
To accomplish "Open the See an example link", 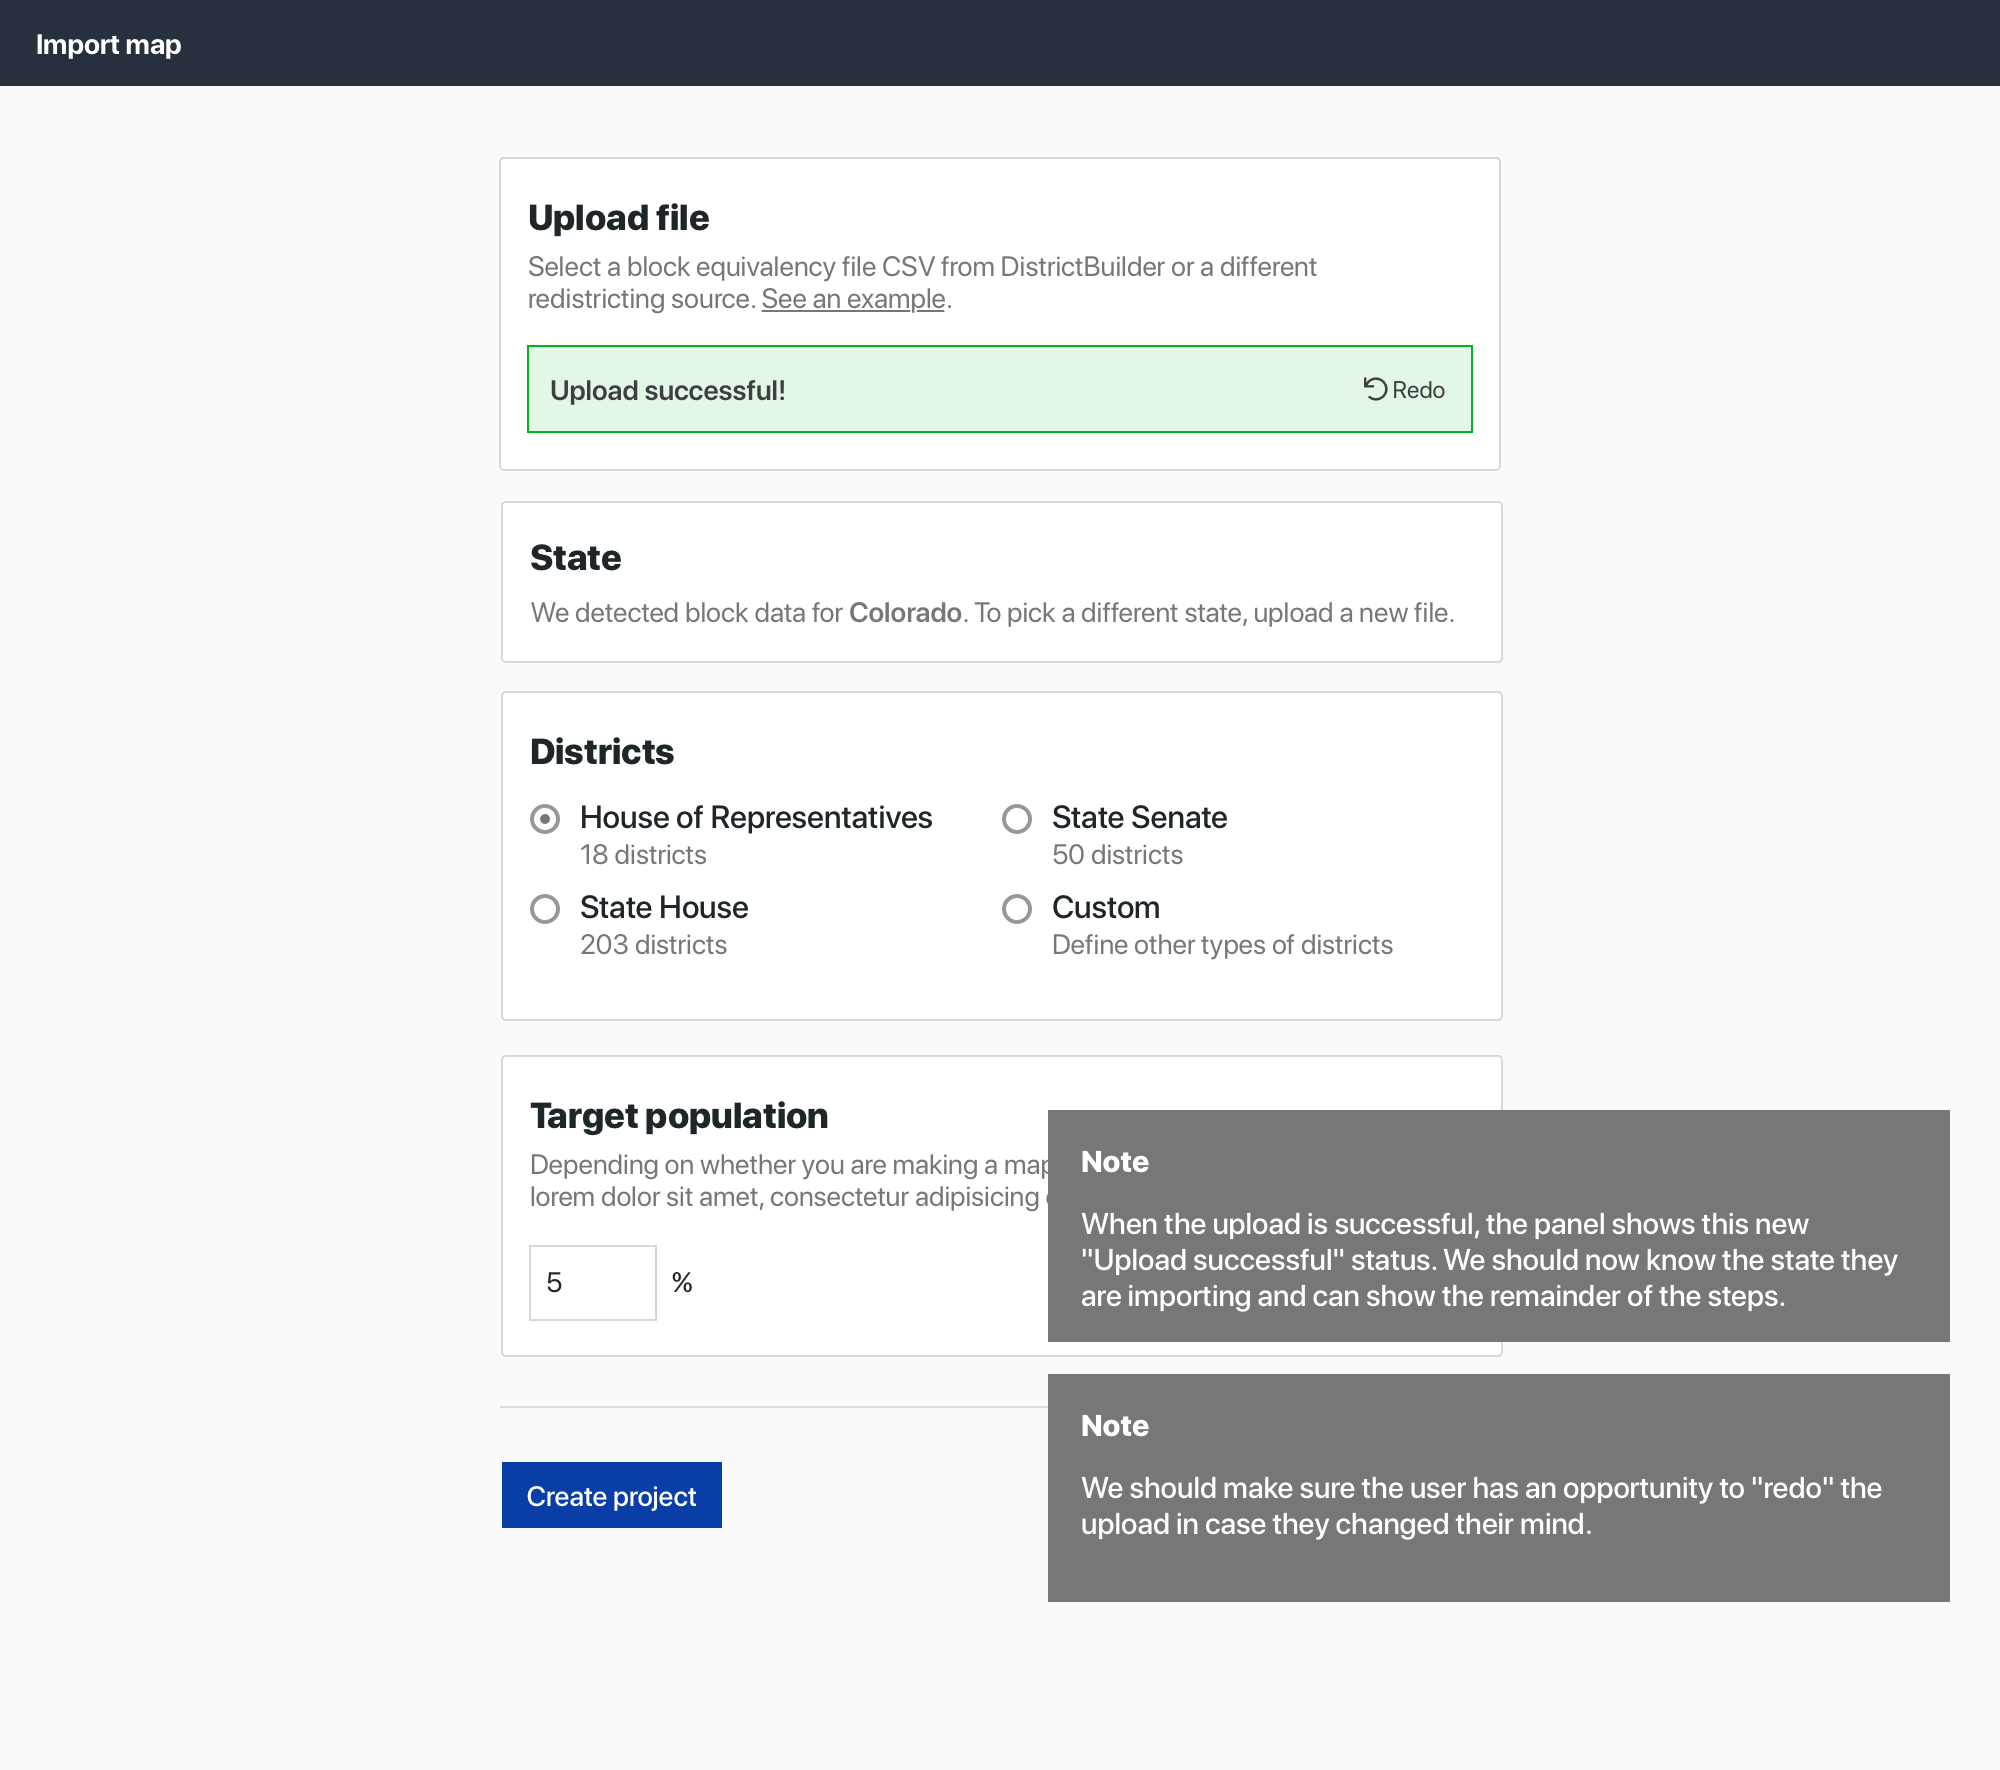I will coord(851,298).
